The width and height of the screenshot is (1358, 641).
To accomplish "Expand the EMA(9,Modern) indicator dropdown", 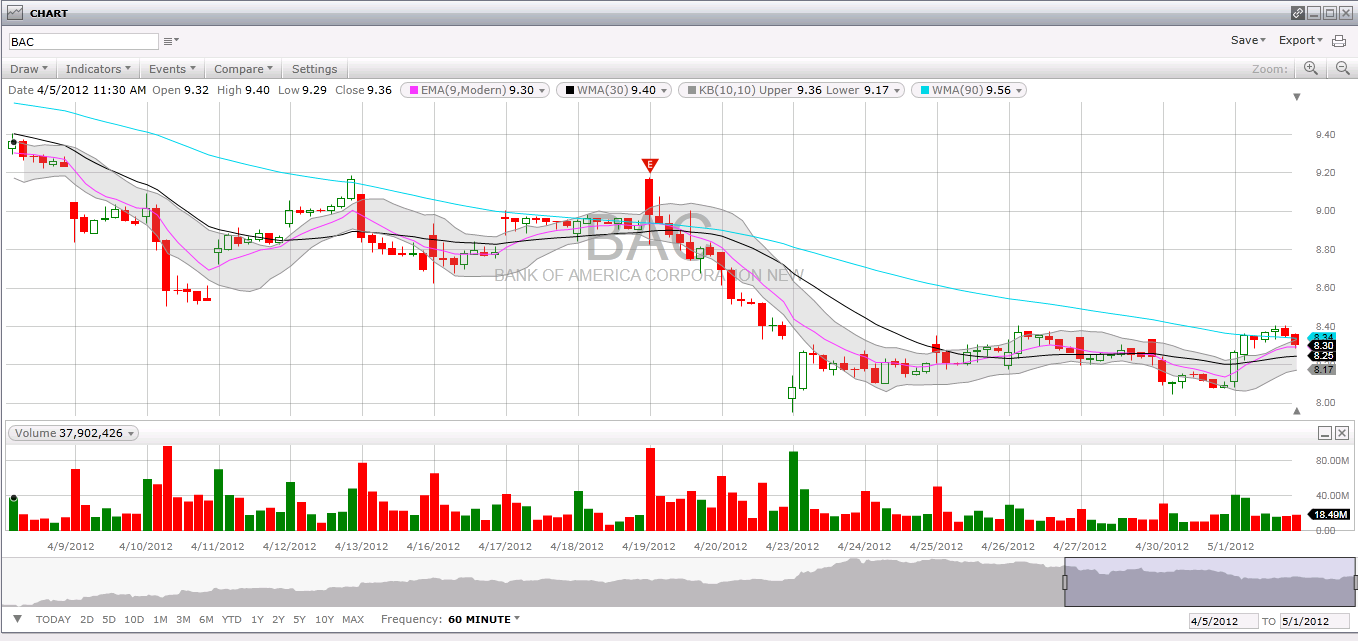I will 543,90.
